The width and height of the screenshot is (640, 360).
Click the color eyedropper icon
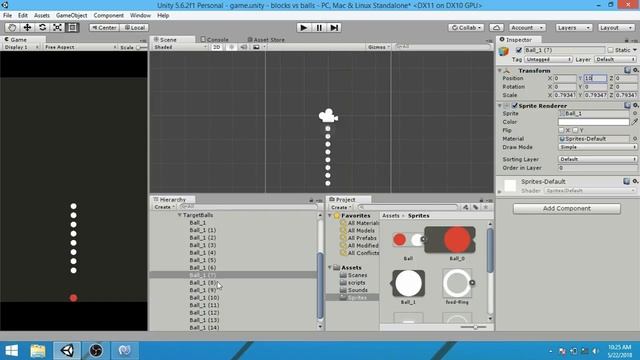634,122
